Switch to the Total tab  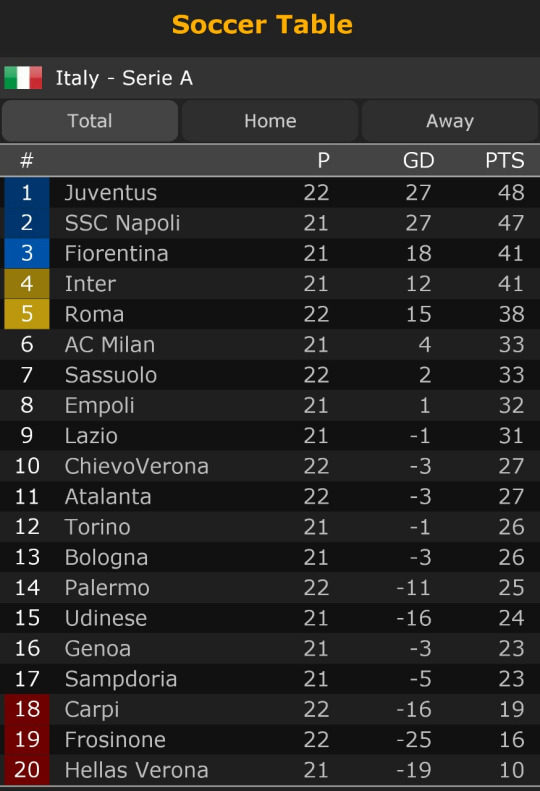(x=90, y=121)
